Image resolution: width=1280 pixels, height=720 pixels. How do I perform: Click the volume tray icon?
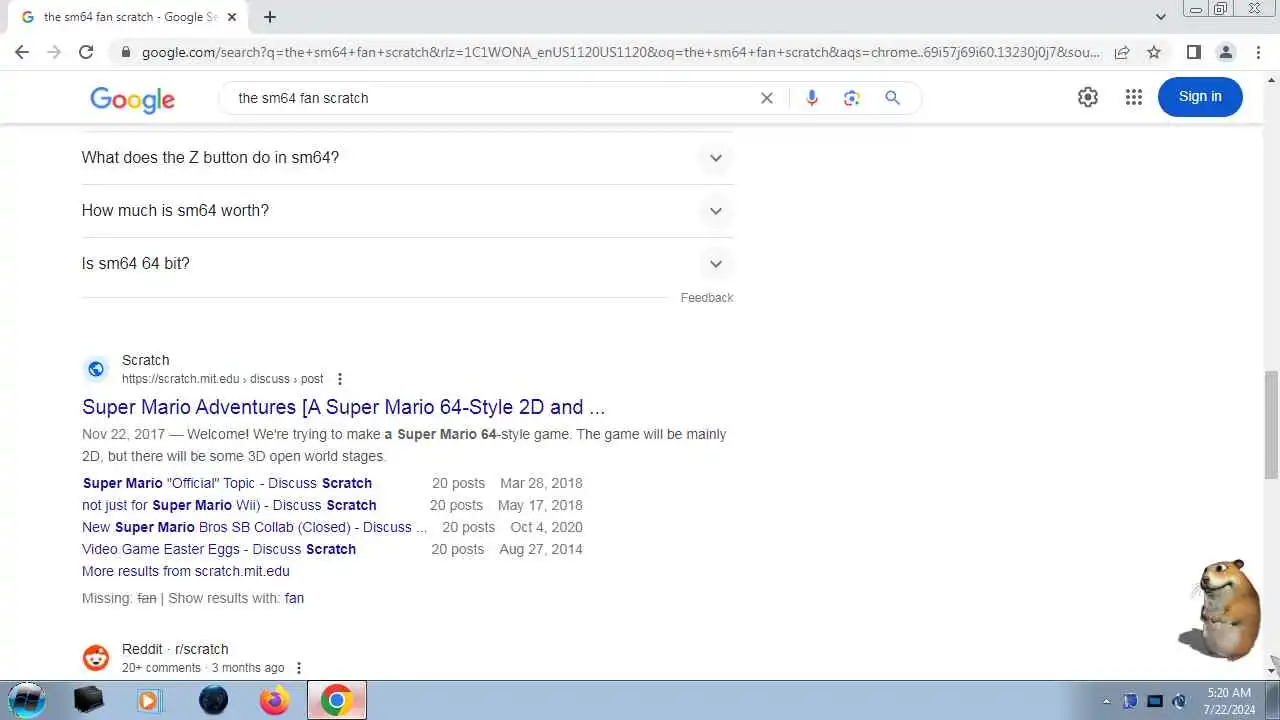1179,701
